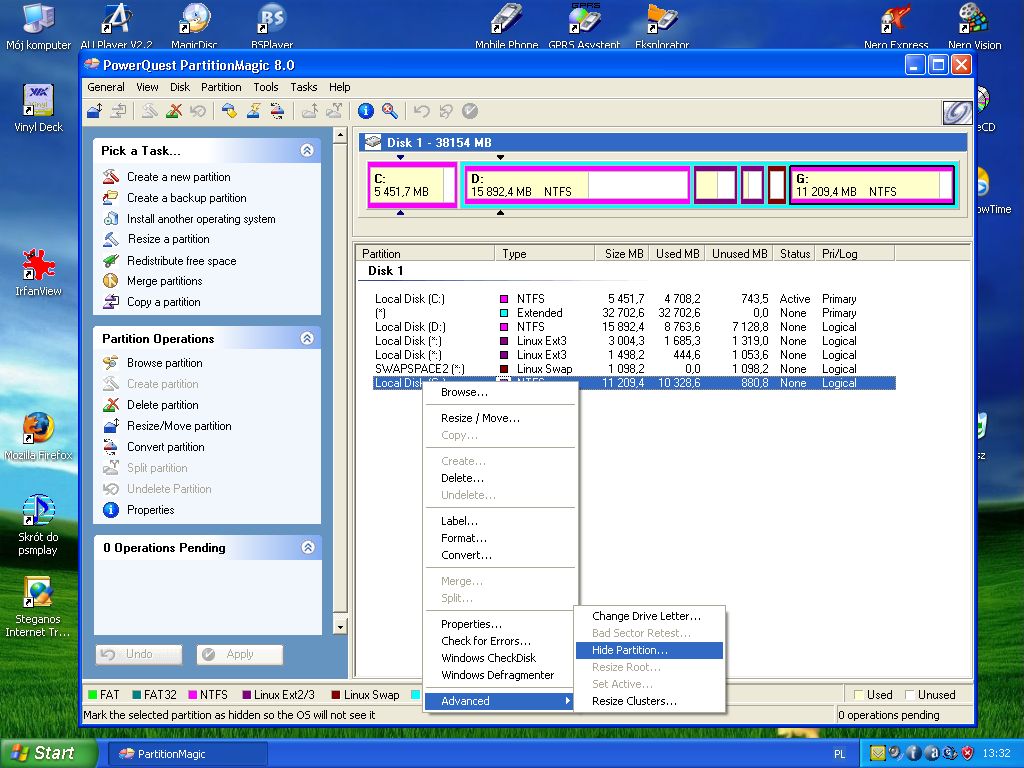Open Vinyl Deck desktop icon

coord(38,108)
